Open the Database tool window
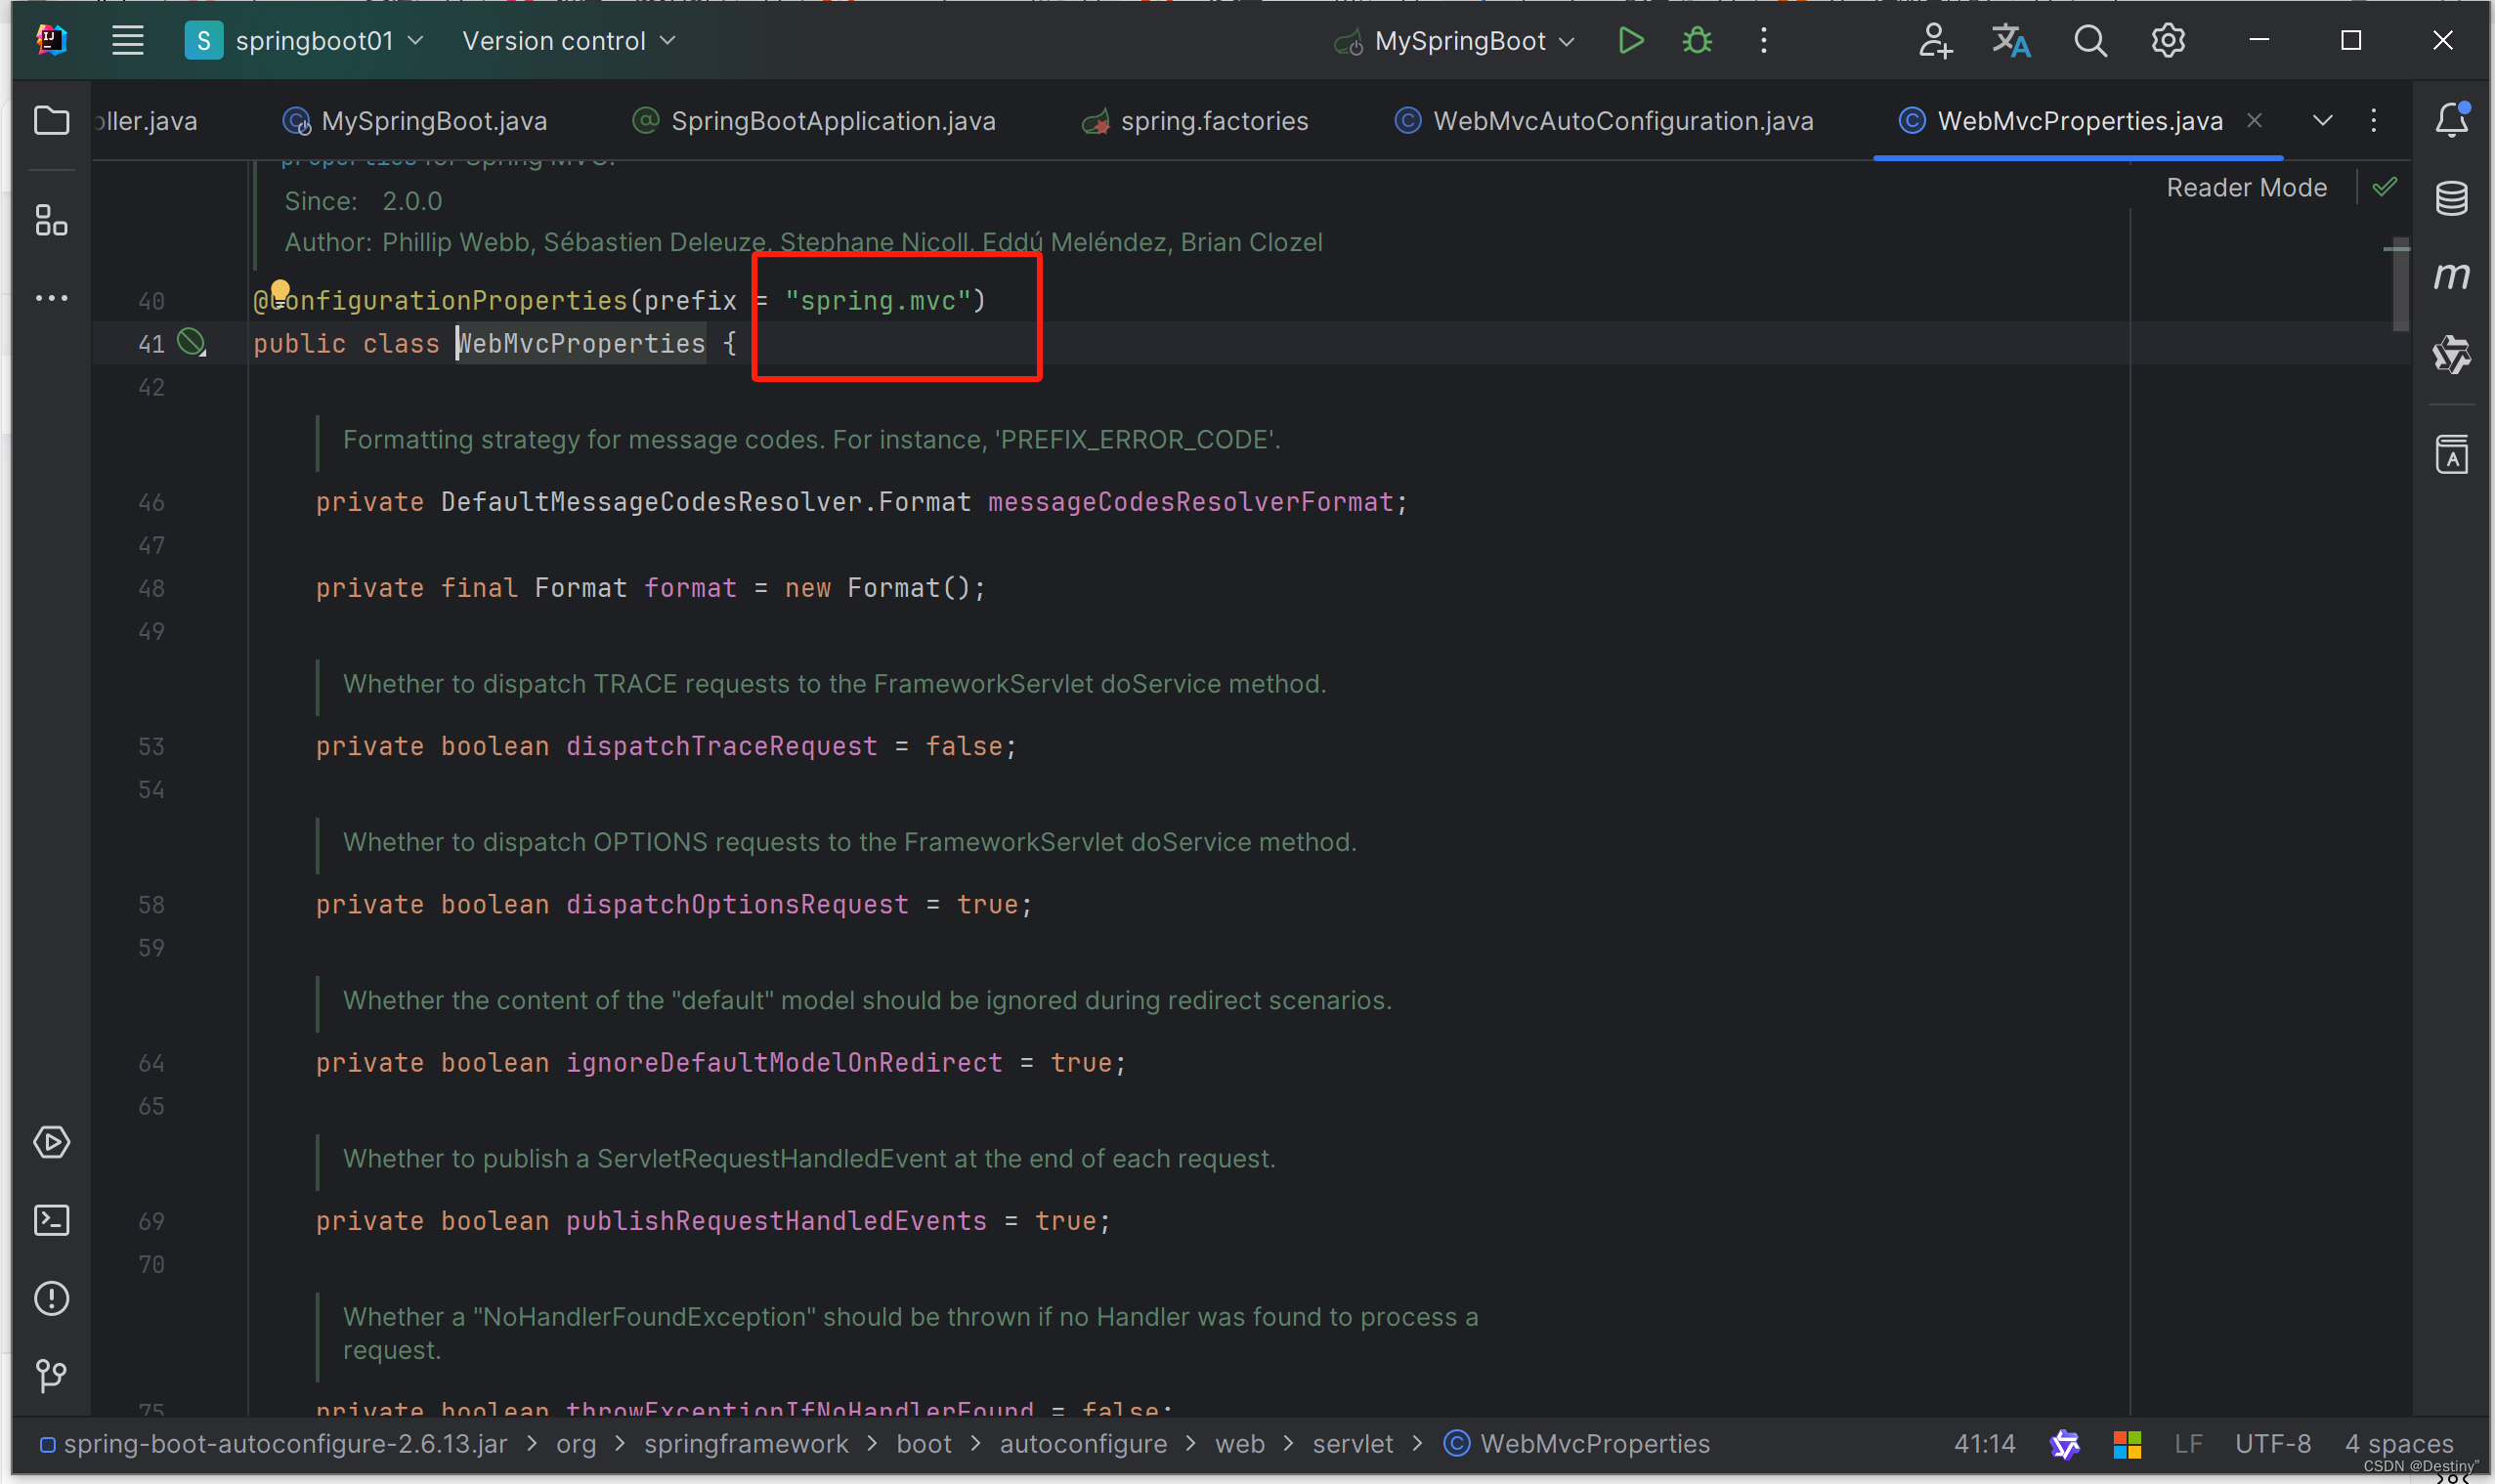Viewport: 2495px width, 1484px height. [2451, 198]
